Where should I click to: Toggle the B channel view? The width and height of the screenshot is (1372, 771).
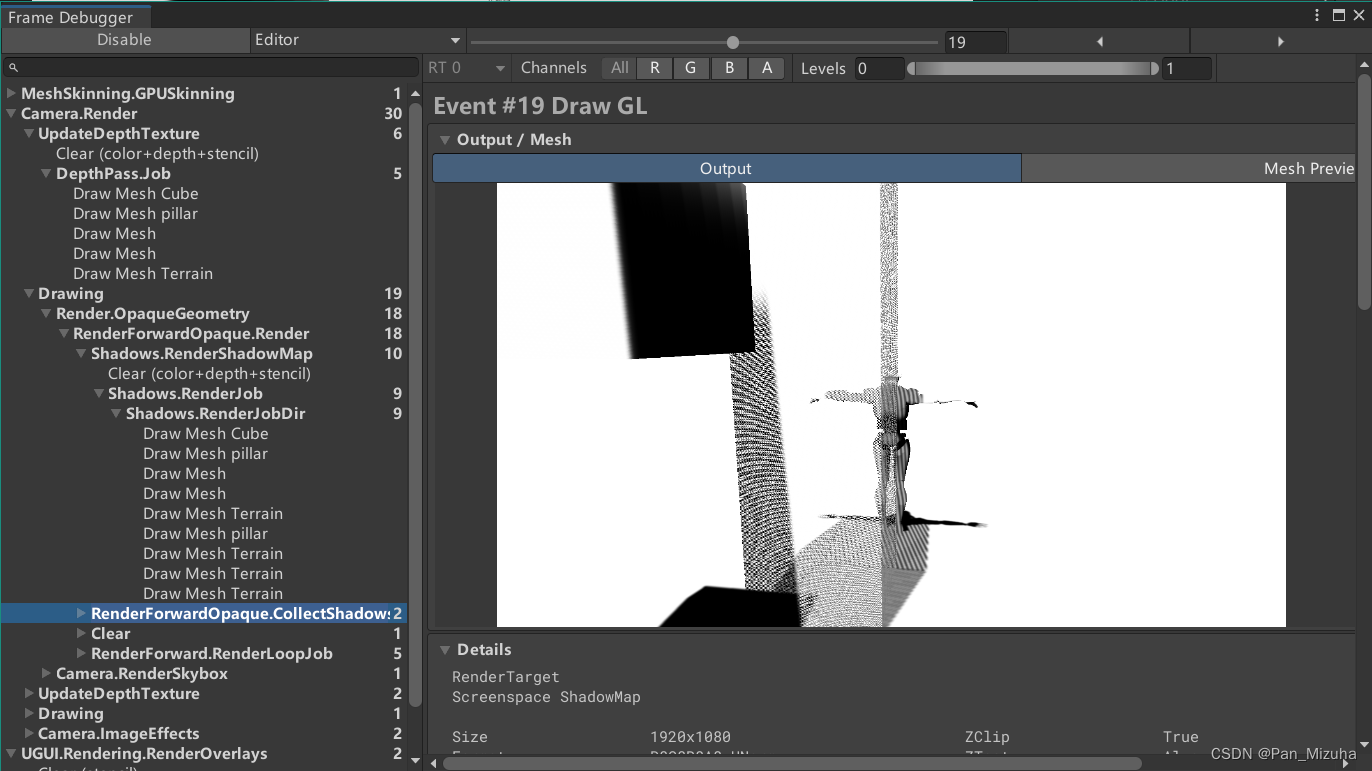[x=729, y=68]
